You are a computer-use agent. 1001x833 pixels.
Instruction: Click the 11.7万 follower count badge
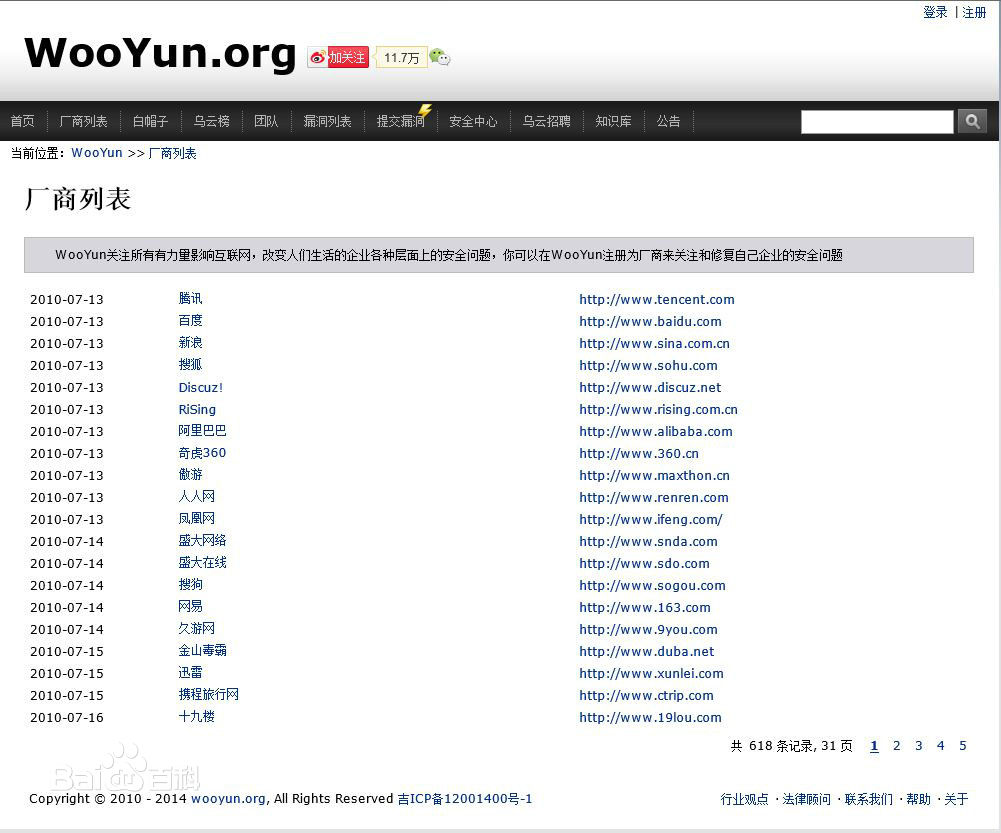point(401,58)
